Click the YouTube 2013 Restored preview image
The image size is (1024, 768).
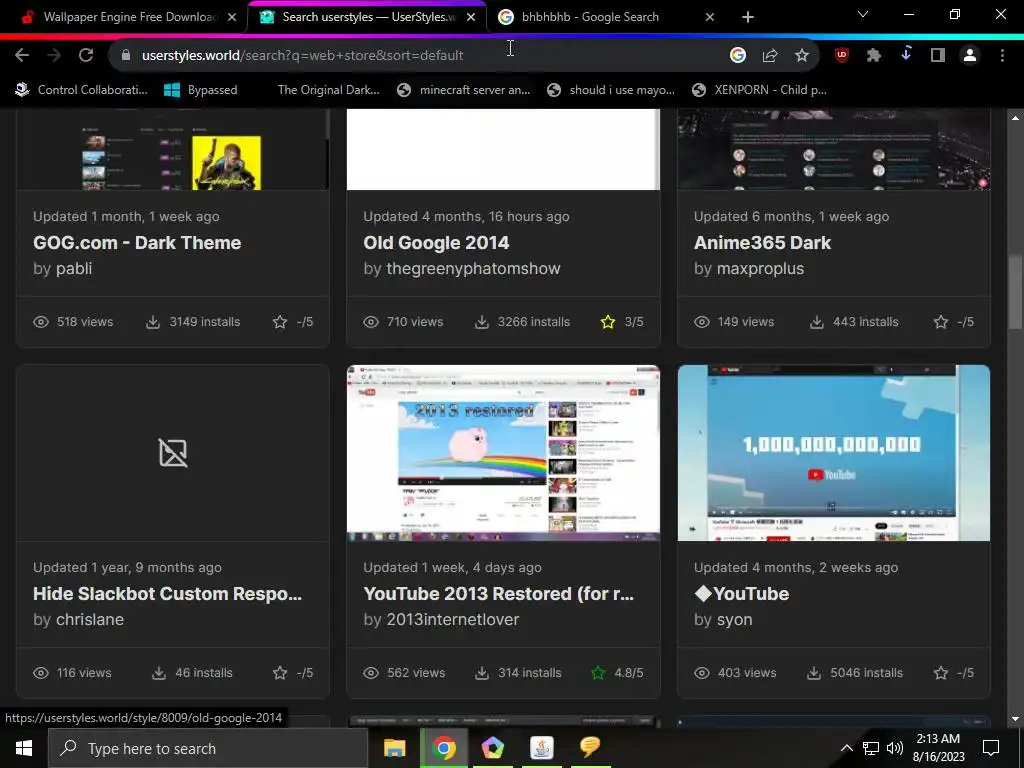click(x=503, y=453)
